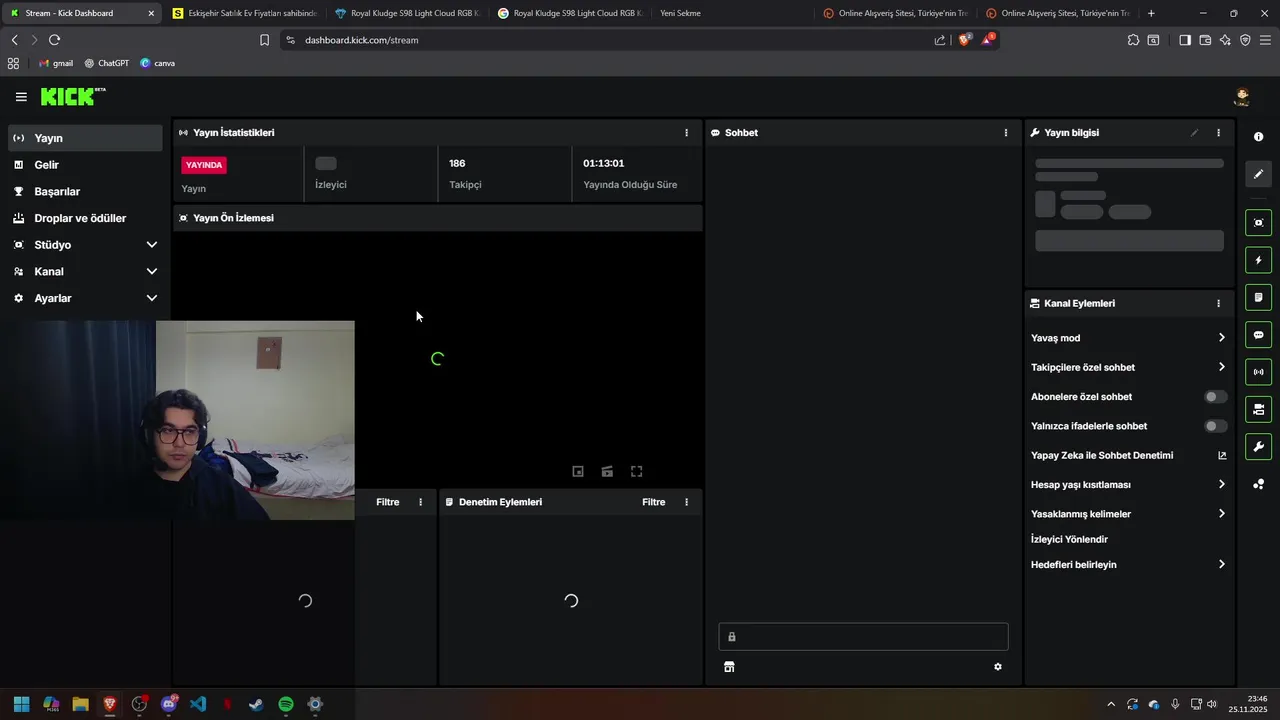1280x720 pixels.
Task: Open the Filtre dropdown in Denetim Eylemleri
Action: coord(653,502)
